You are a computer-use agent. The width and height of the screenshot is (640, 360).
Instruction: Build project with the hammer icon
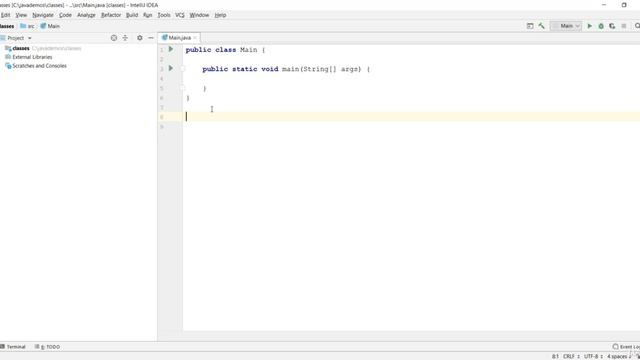(x=542, y=26)
